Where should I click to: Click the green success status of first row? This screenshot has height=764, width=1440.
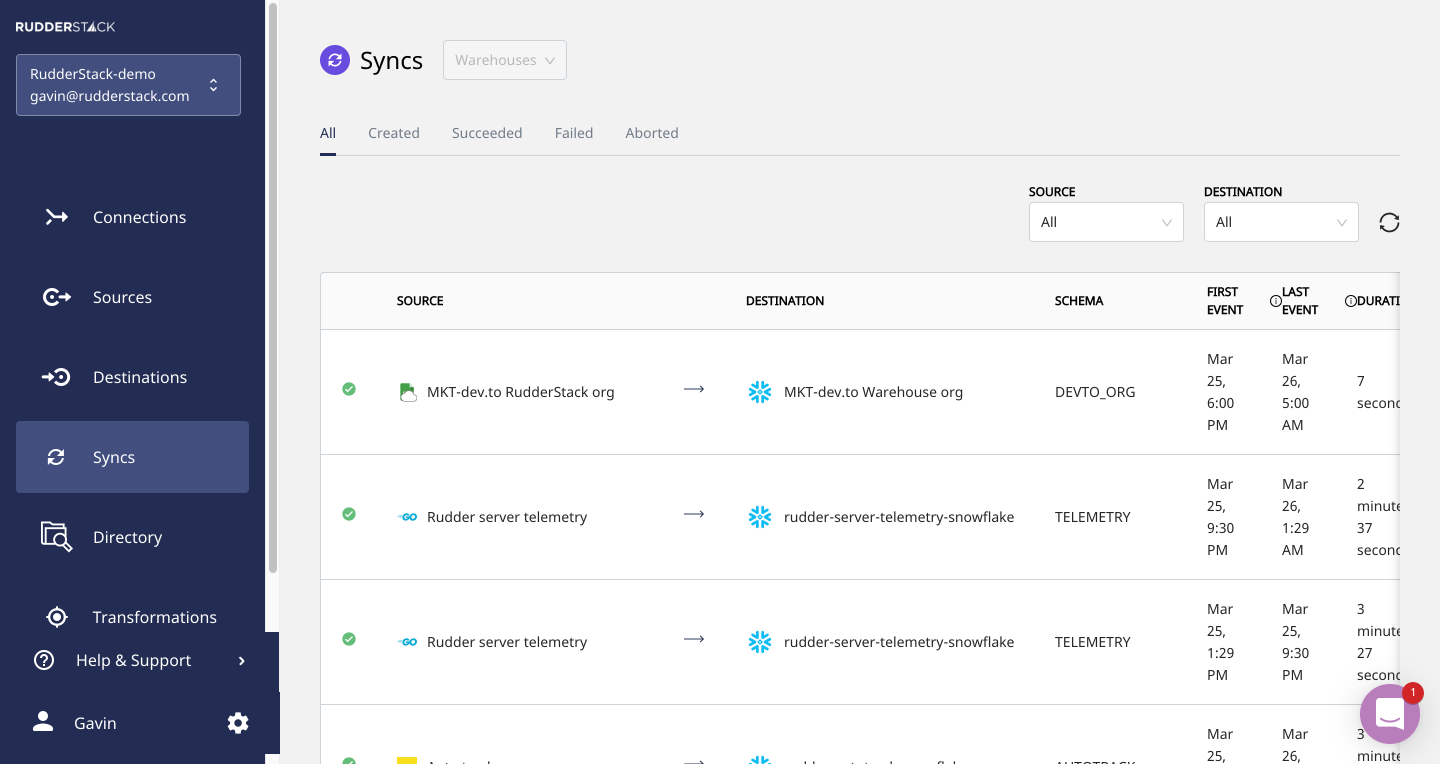[x=349, y=389]
